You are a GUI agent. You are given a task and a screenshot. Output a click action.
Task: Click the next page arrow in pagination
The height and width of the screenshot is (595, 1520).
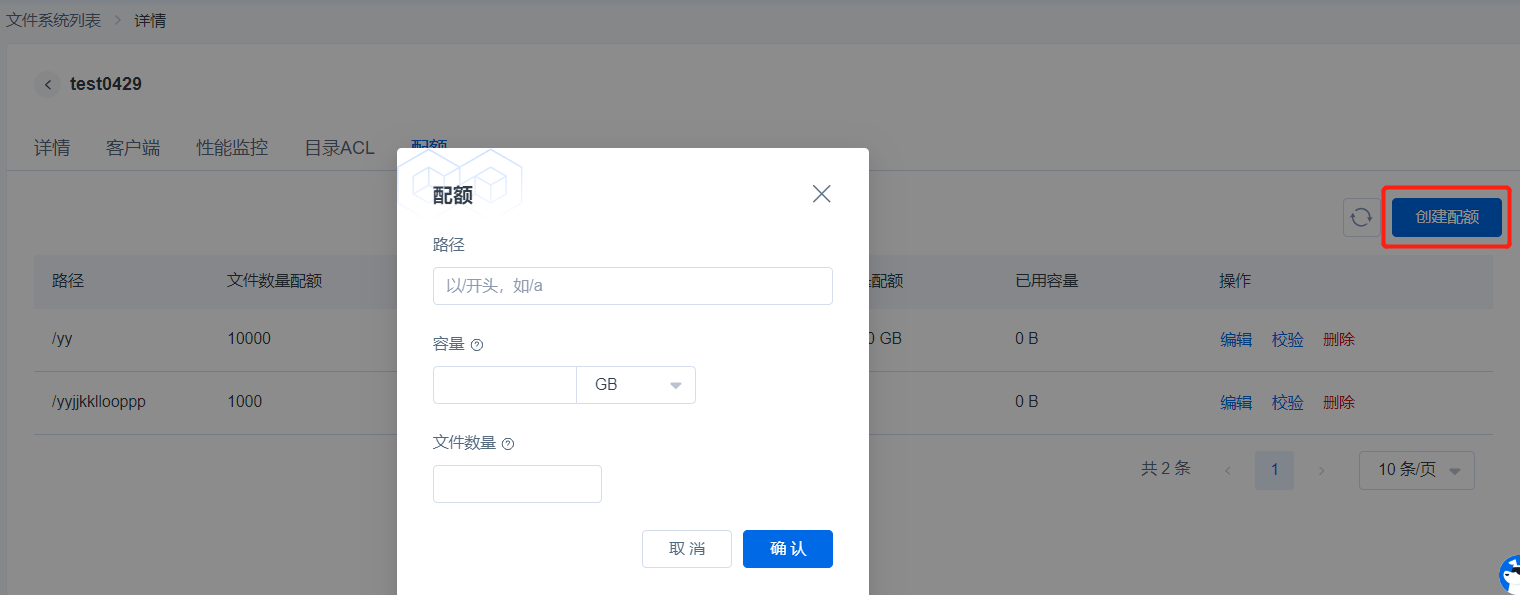coord(1321,470)
